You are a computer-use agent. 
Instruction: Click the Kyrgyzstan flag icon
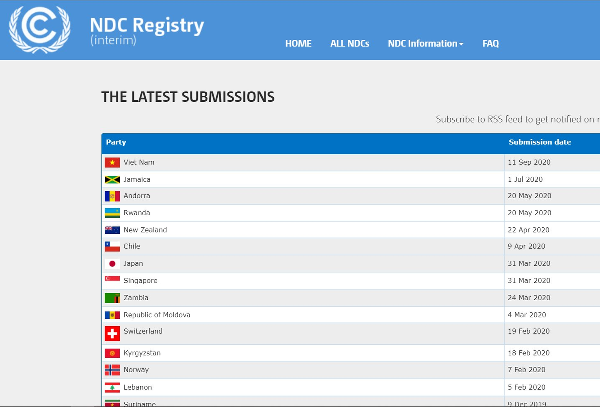click(112, 353)
